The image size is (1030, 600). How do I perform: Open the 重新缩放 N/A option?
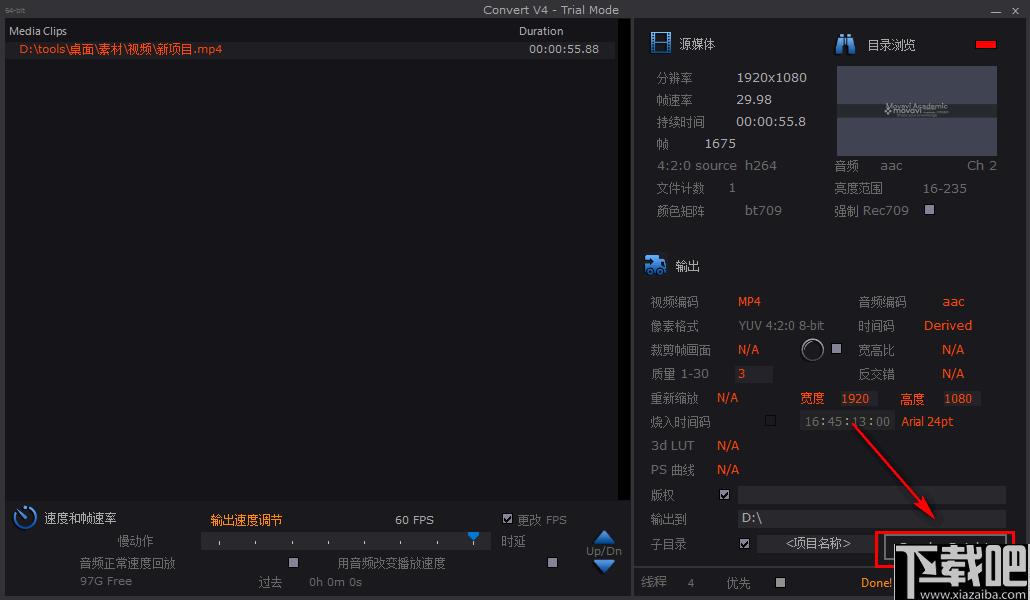click(727, 398)
